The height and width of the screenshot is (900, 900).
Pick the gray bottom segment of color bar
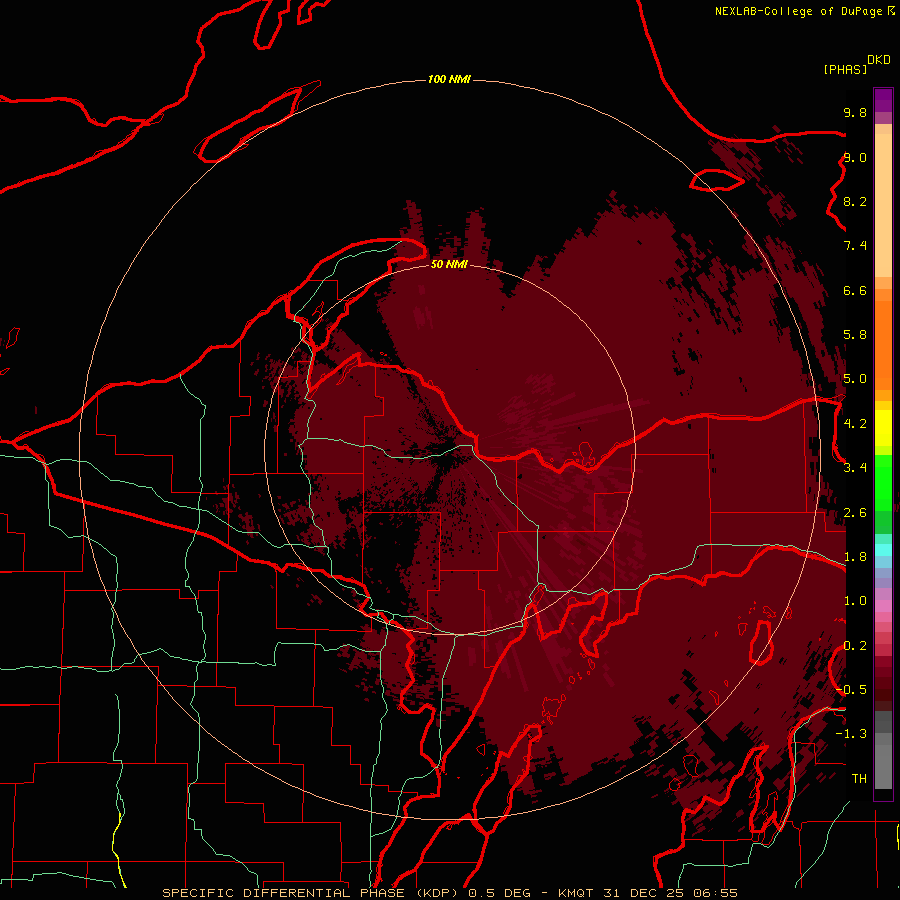pyautogui.click(x=883, y=766)
